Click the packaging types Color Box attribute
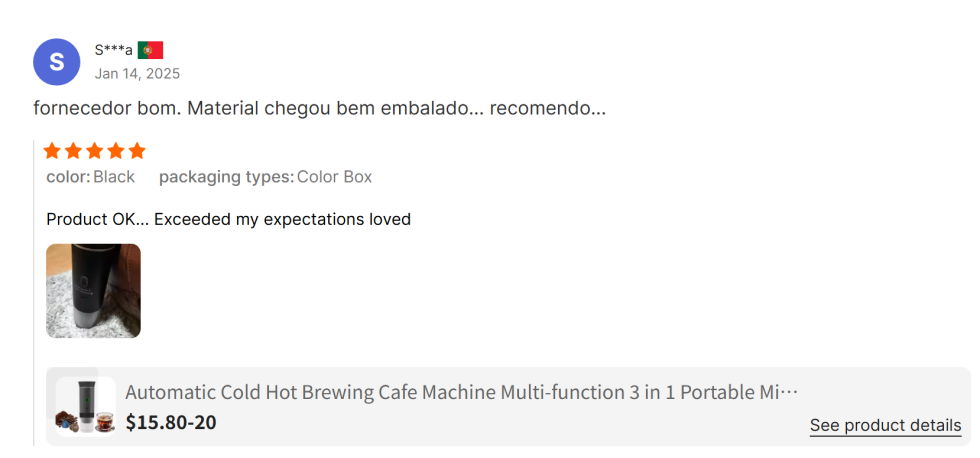The height and width of the screenshot is (458, 980). click(x=265, y=177)
